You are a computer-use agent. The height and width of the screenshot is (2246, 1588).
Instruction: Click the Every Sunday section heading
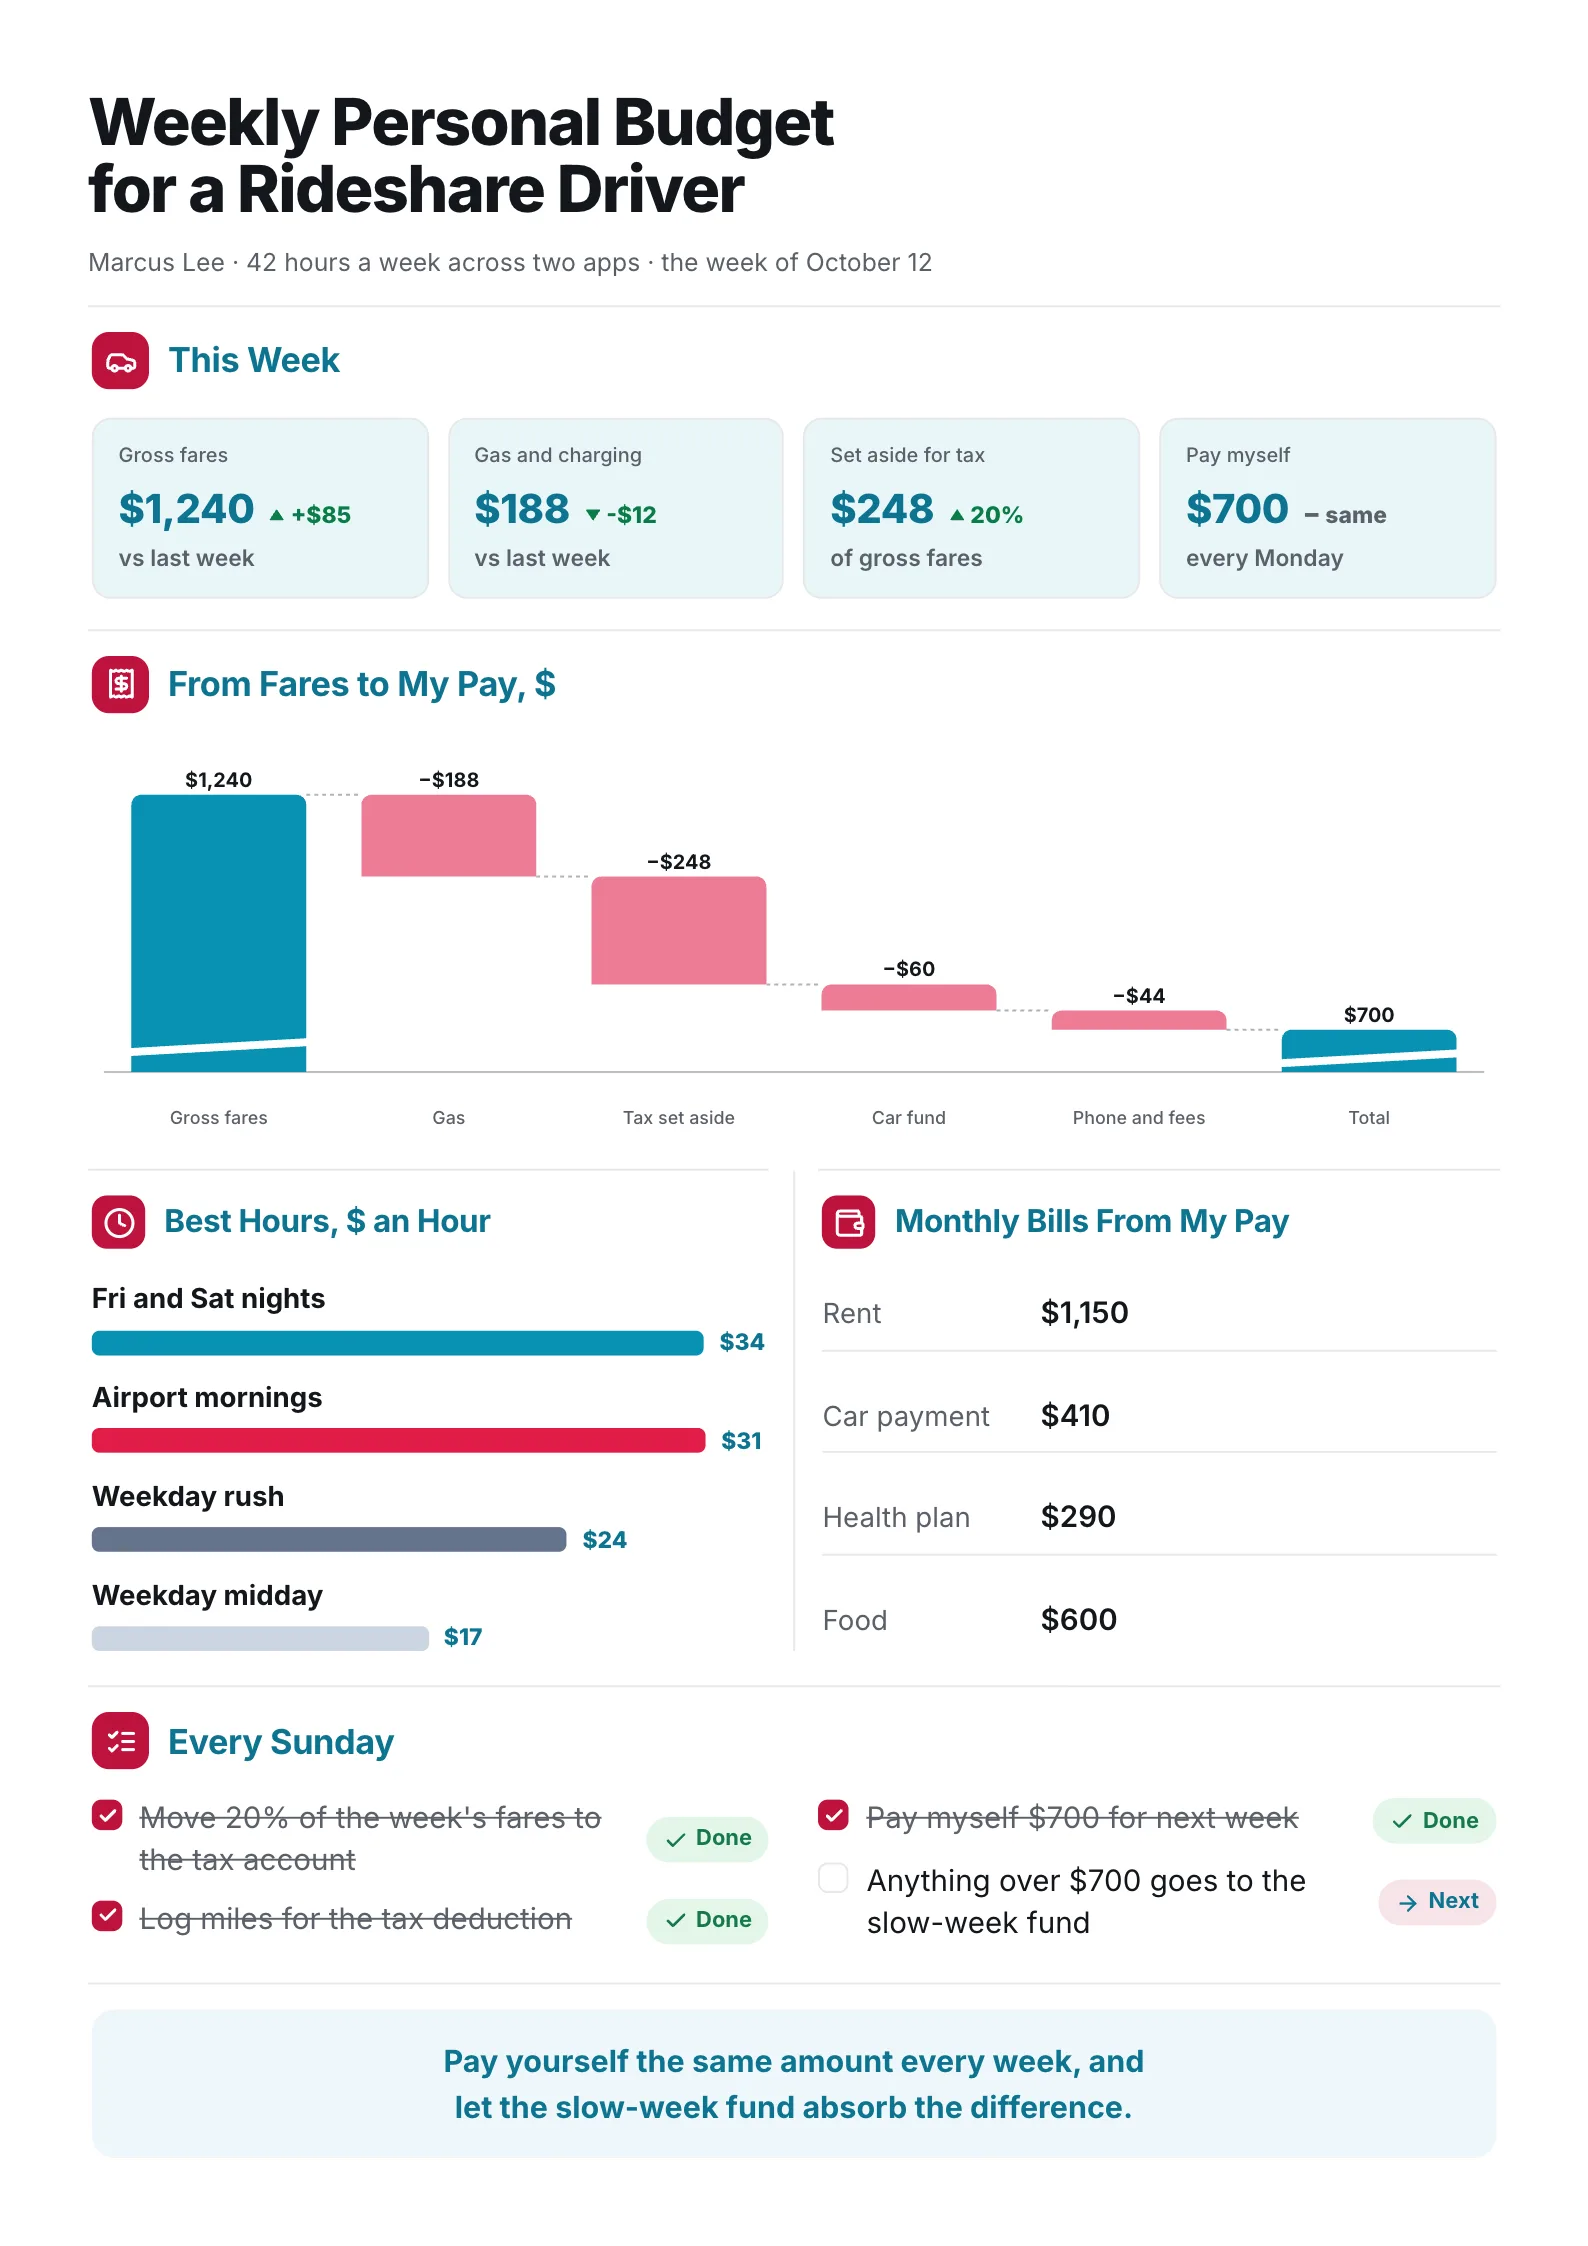(x=281, y=1742)
